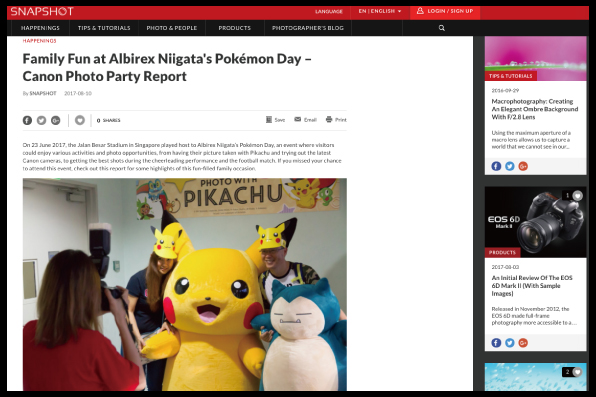Image resolution: width=596 pixels, height=397 pixels.
Task: Toggle heart on bottom blue sidebar card
Action: (577, 372)
